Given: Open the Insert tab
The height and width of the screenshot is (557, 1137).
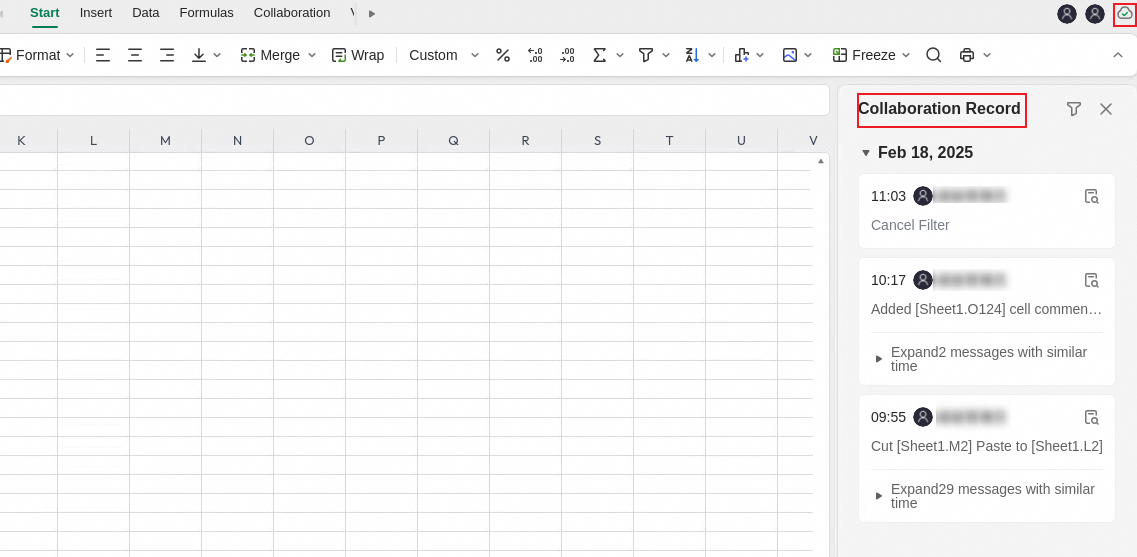Looking at the screenshot, I should [96, 13].
